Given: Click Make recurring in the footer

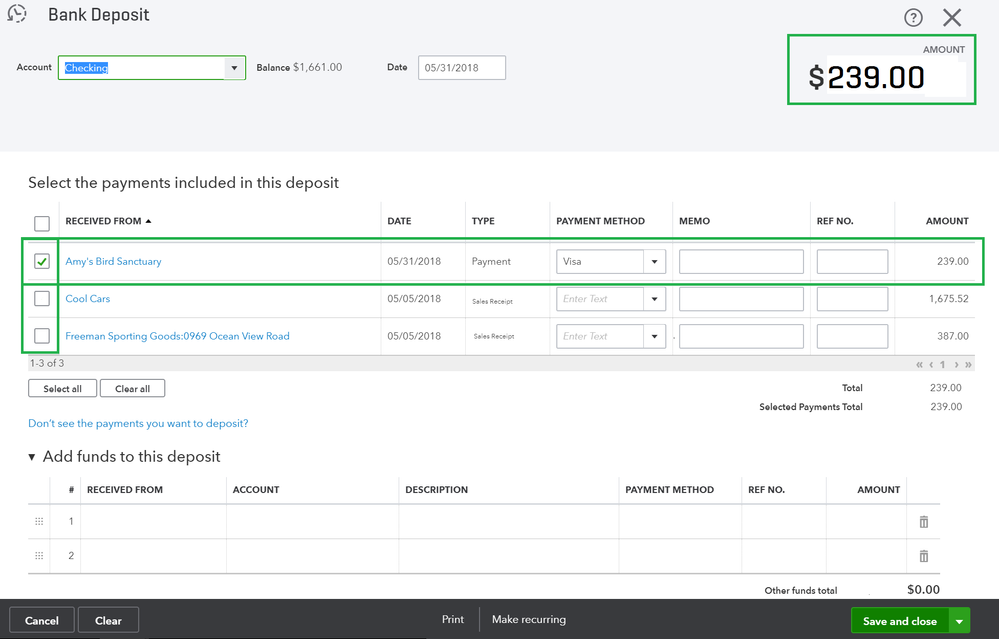Looking at the screenshot, I should [528, 619].
